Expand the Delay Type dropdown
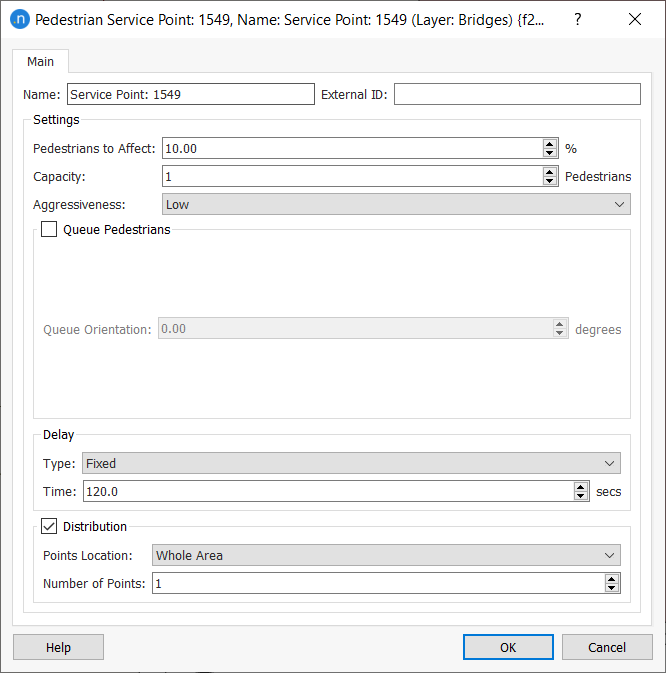666x673 pixels. click(x=351, y=463)
